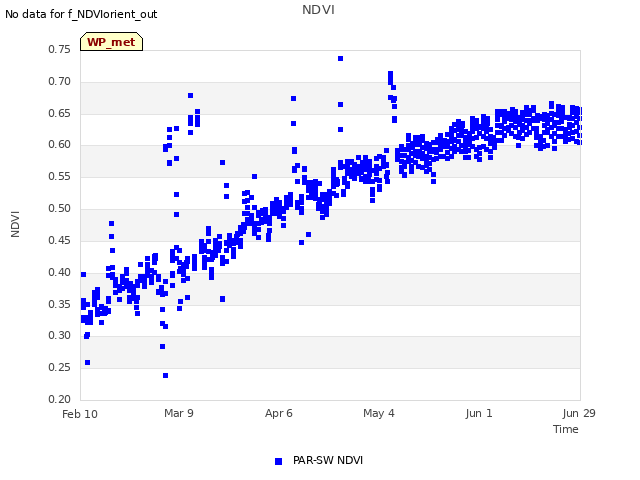The height and width of the screenshot is (480, 640).
Task: Click the 0.75 y-axis tick label
Action: 59,49
